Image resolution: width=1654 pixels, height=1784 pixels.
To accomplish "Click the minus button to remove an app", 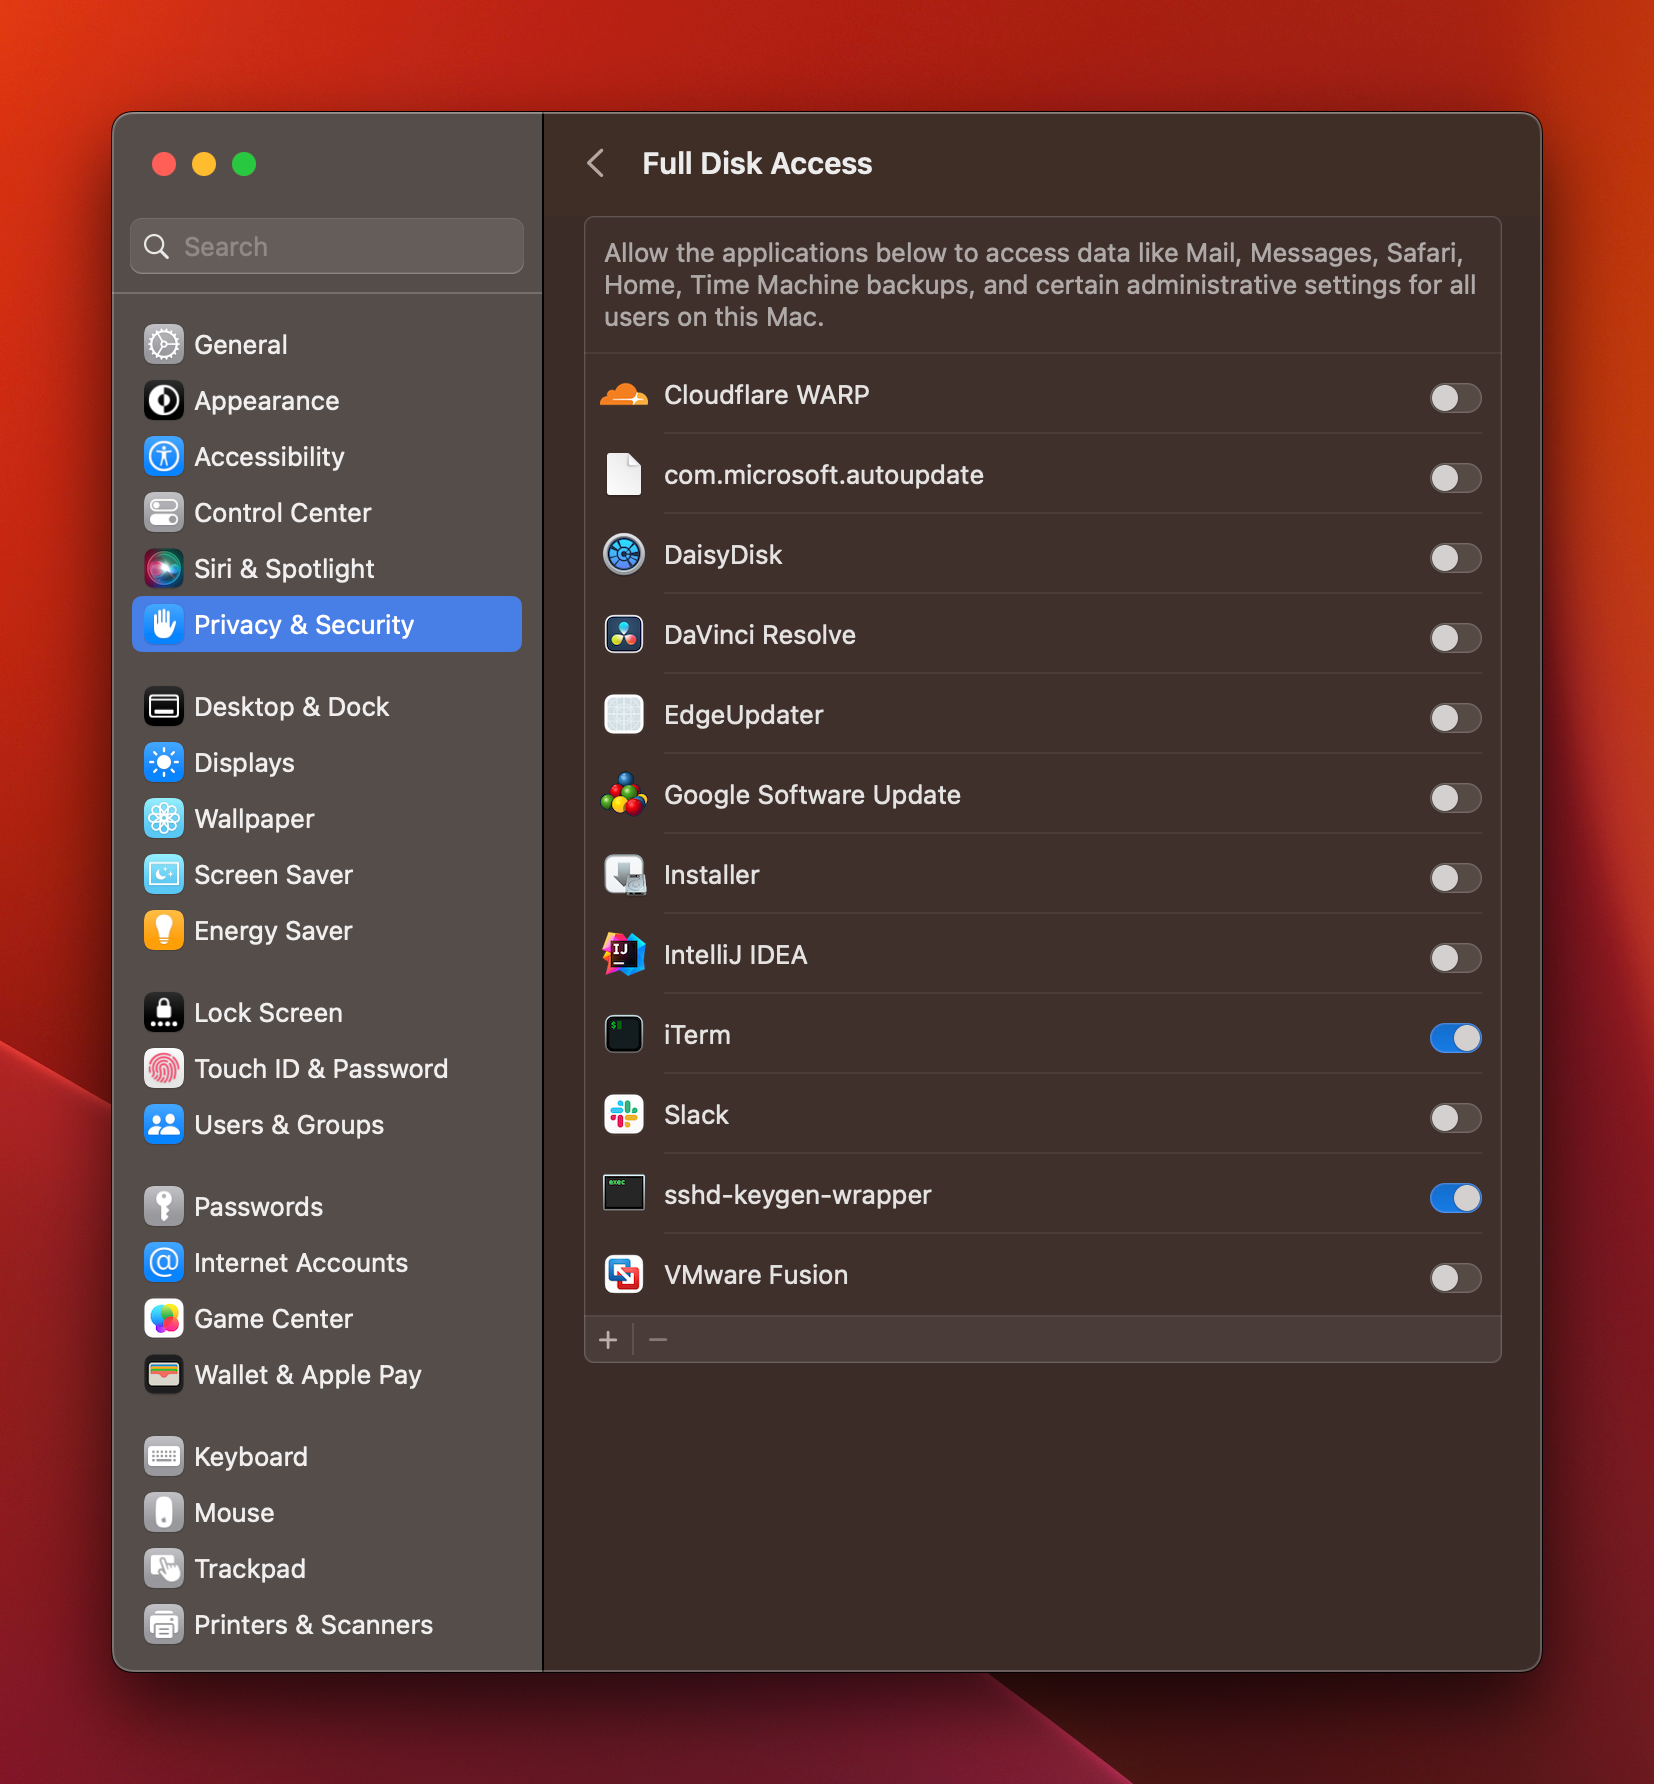I will coord(658,1339).
